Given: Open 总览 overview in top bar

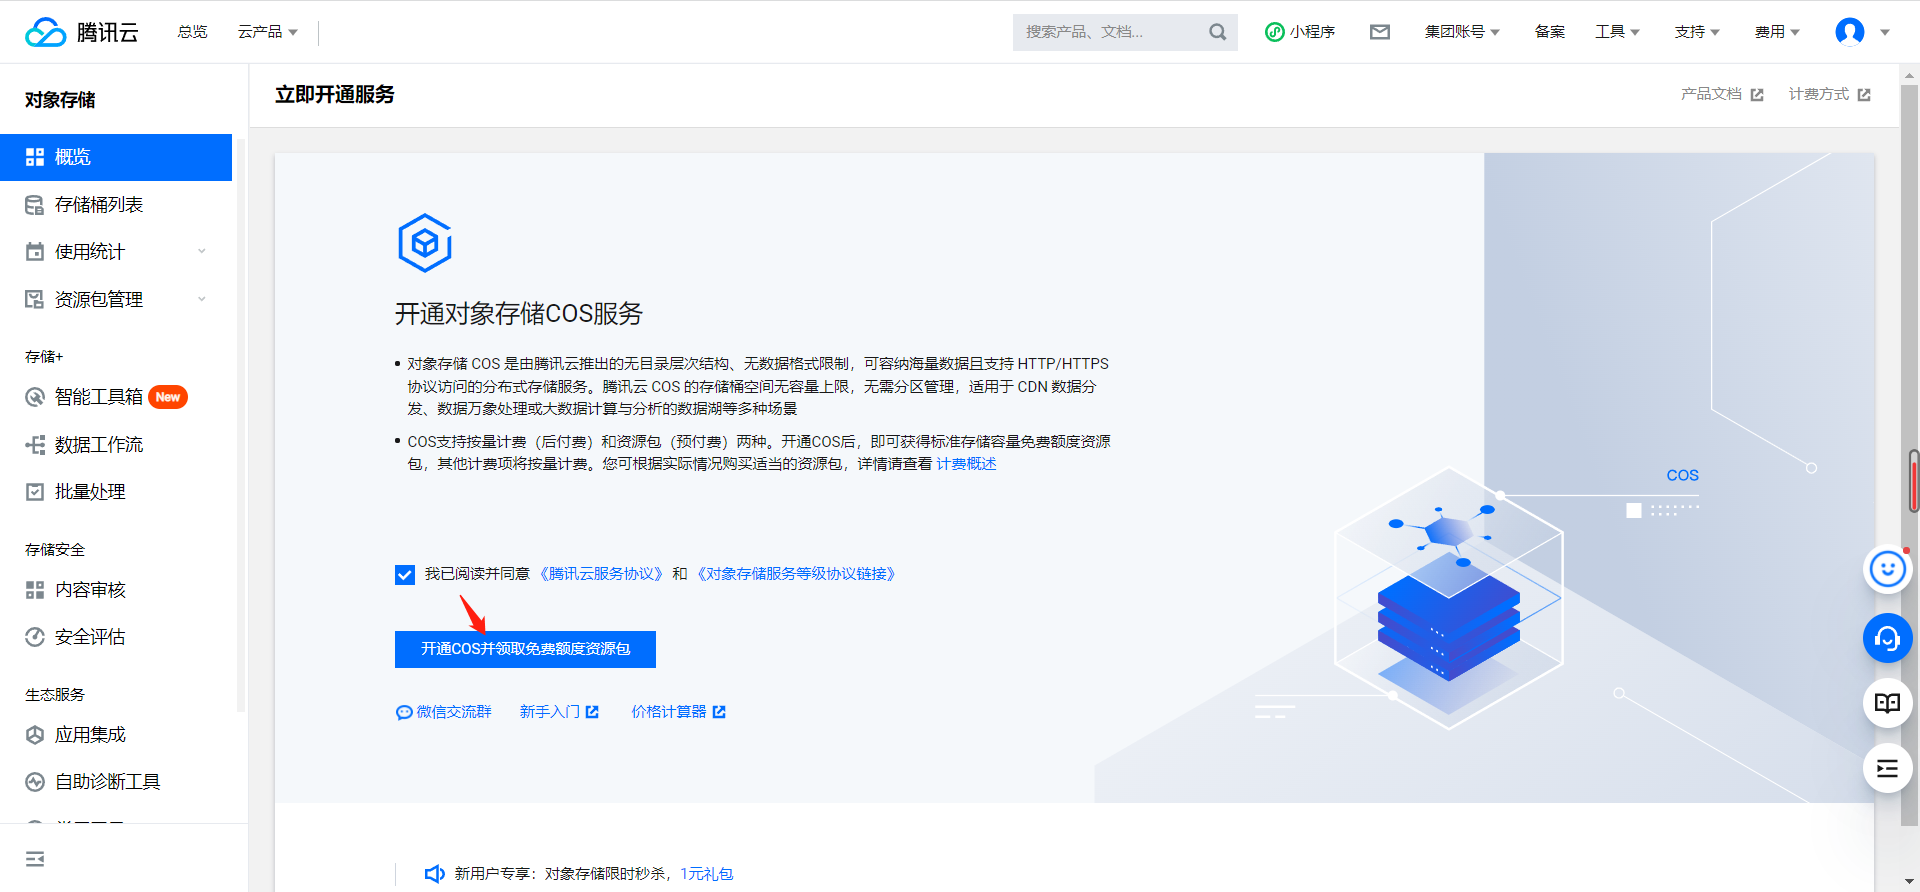Looking at the screenshot, I should pos(192,32).
